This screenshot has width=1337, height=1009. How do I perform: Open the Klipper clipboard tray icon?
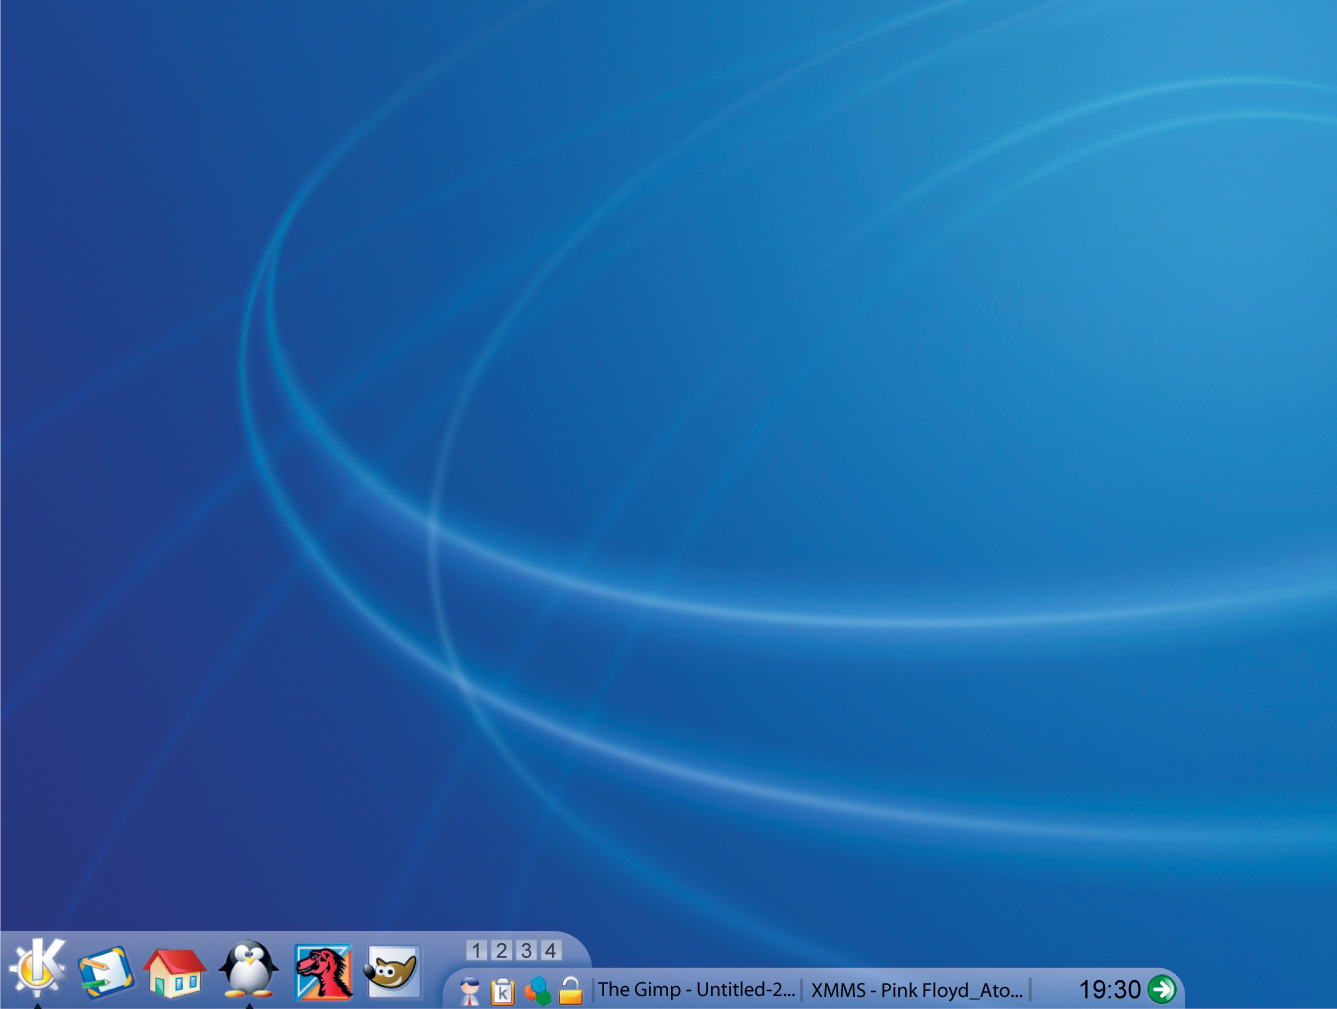coord(503,991)
